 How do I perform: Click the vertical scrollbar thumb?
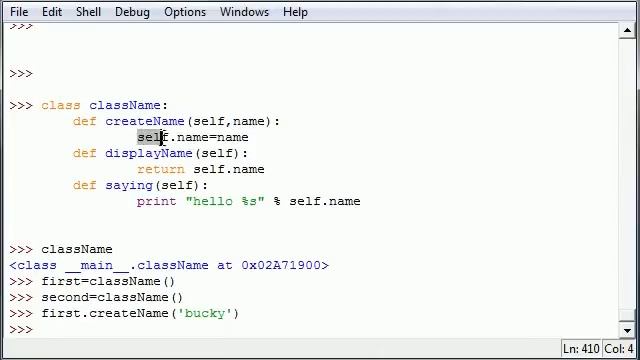627,315
